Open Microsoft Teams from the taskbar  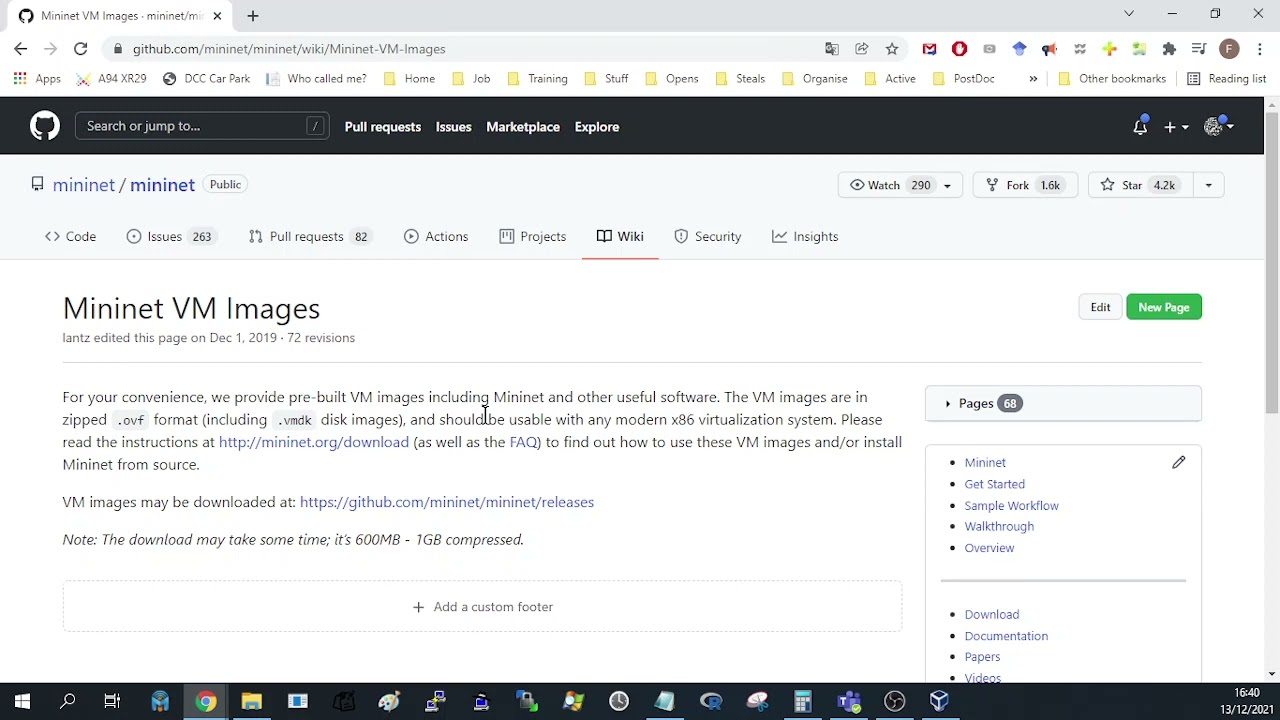coord(848,701)
